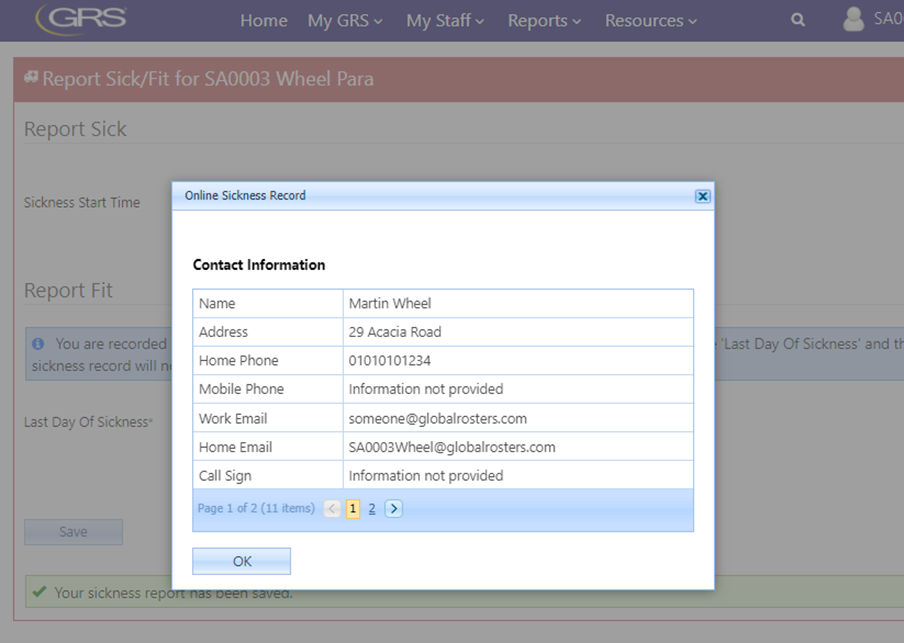Click the GRS logo in header
This screenshot has width=904, height=643.
click(81, 20)
